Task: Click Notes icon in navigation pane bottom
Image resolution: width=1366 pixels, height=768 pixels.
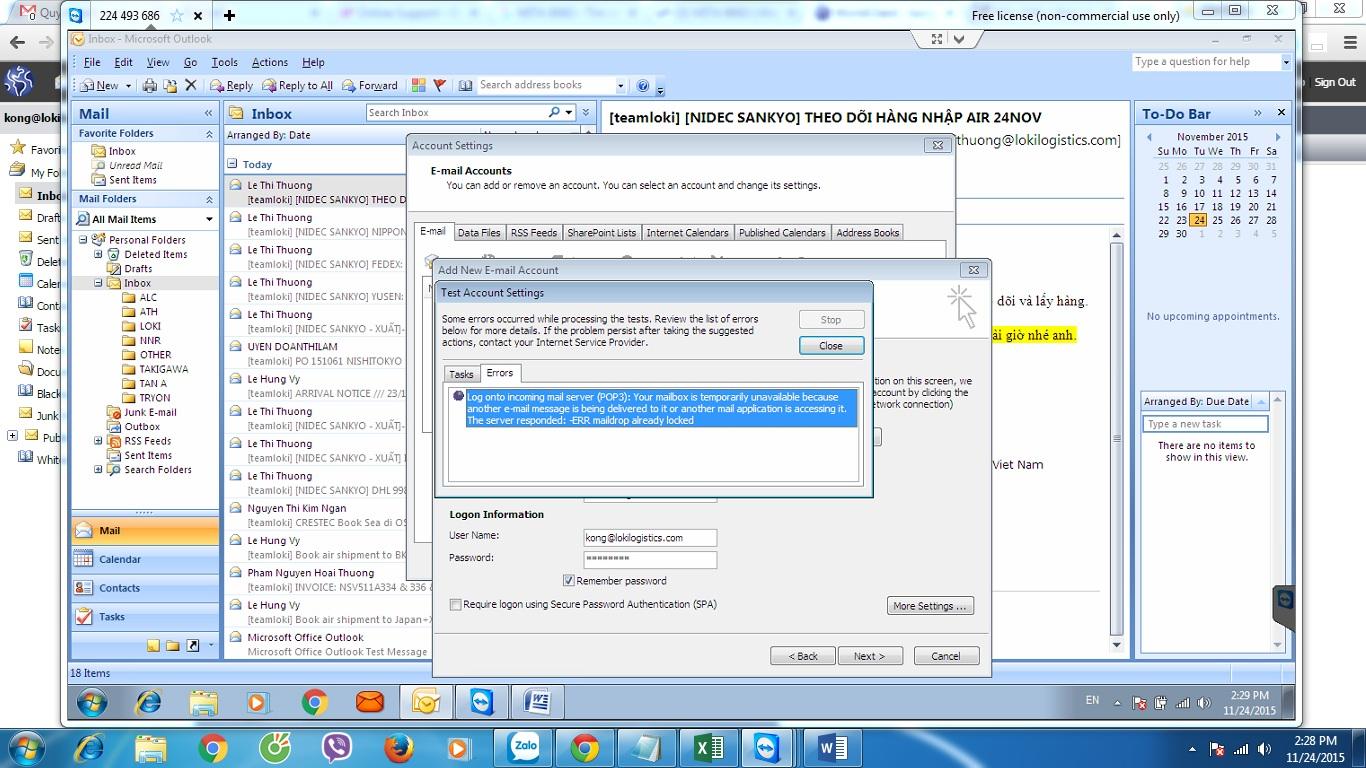Action: 153,646
